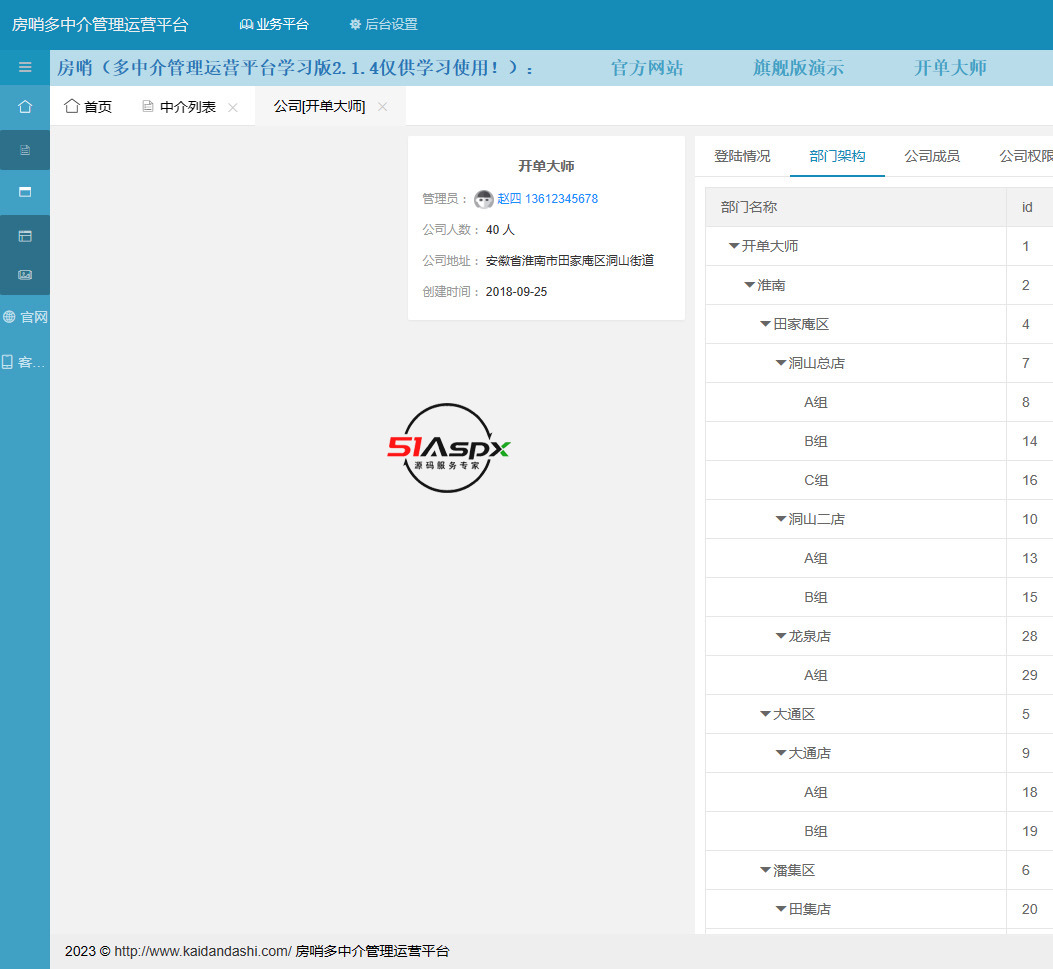Viewport: 1053px width, 969px height.
Task: Click the home icon in left sidebar
Action: tap(25, 106)
